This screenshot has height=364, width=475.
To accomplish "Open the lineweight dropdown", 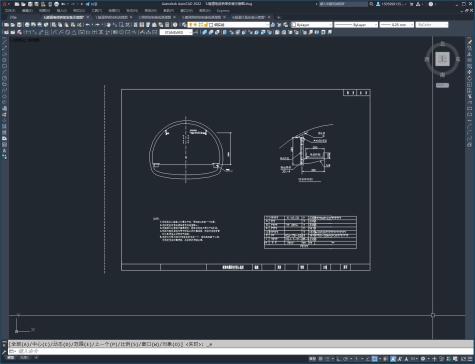I will point(411,25).
